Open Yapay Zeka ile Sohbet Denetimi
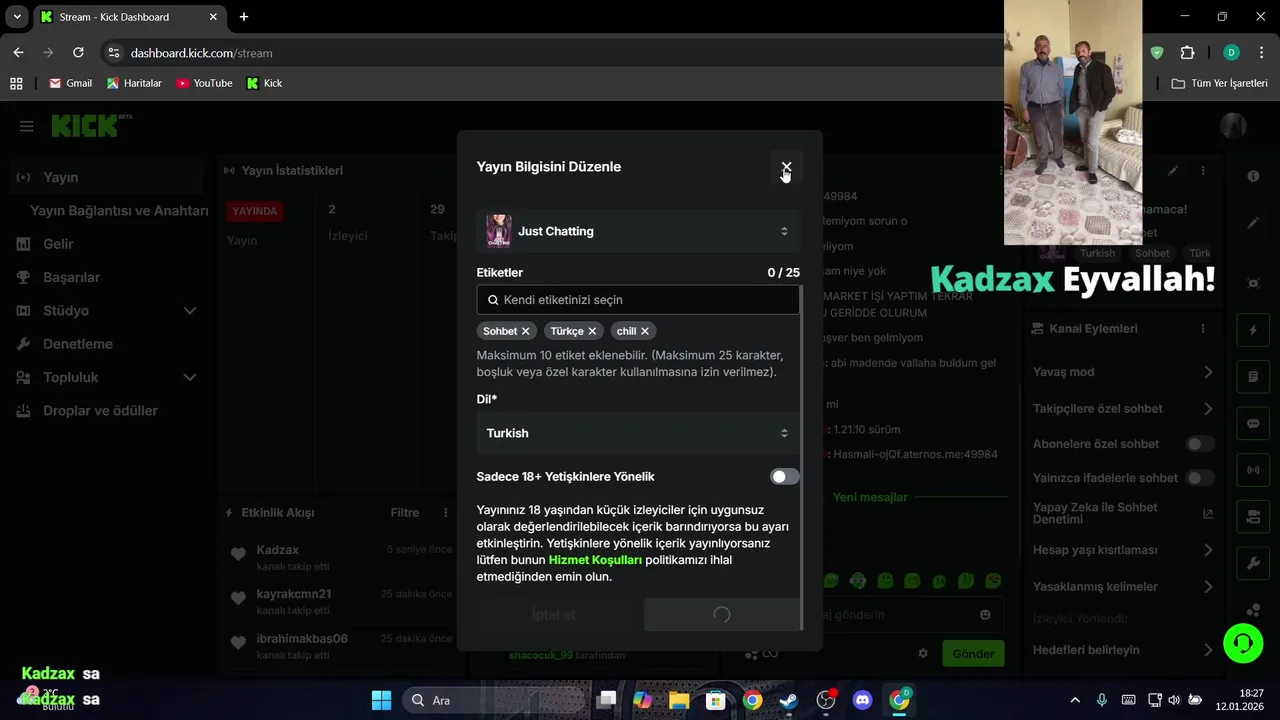 (x=1123, y=513)
